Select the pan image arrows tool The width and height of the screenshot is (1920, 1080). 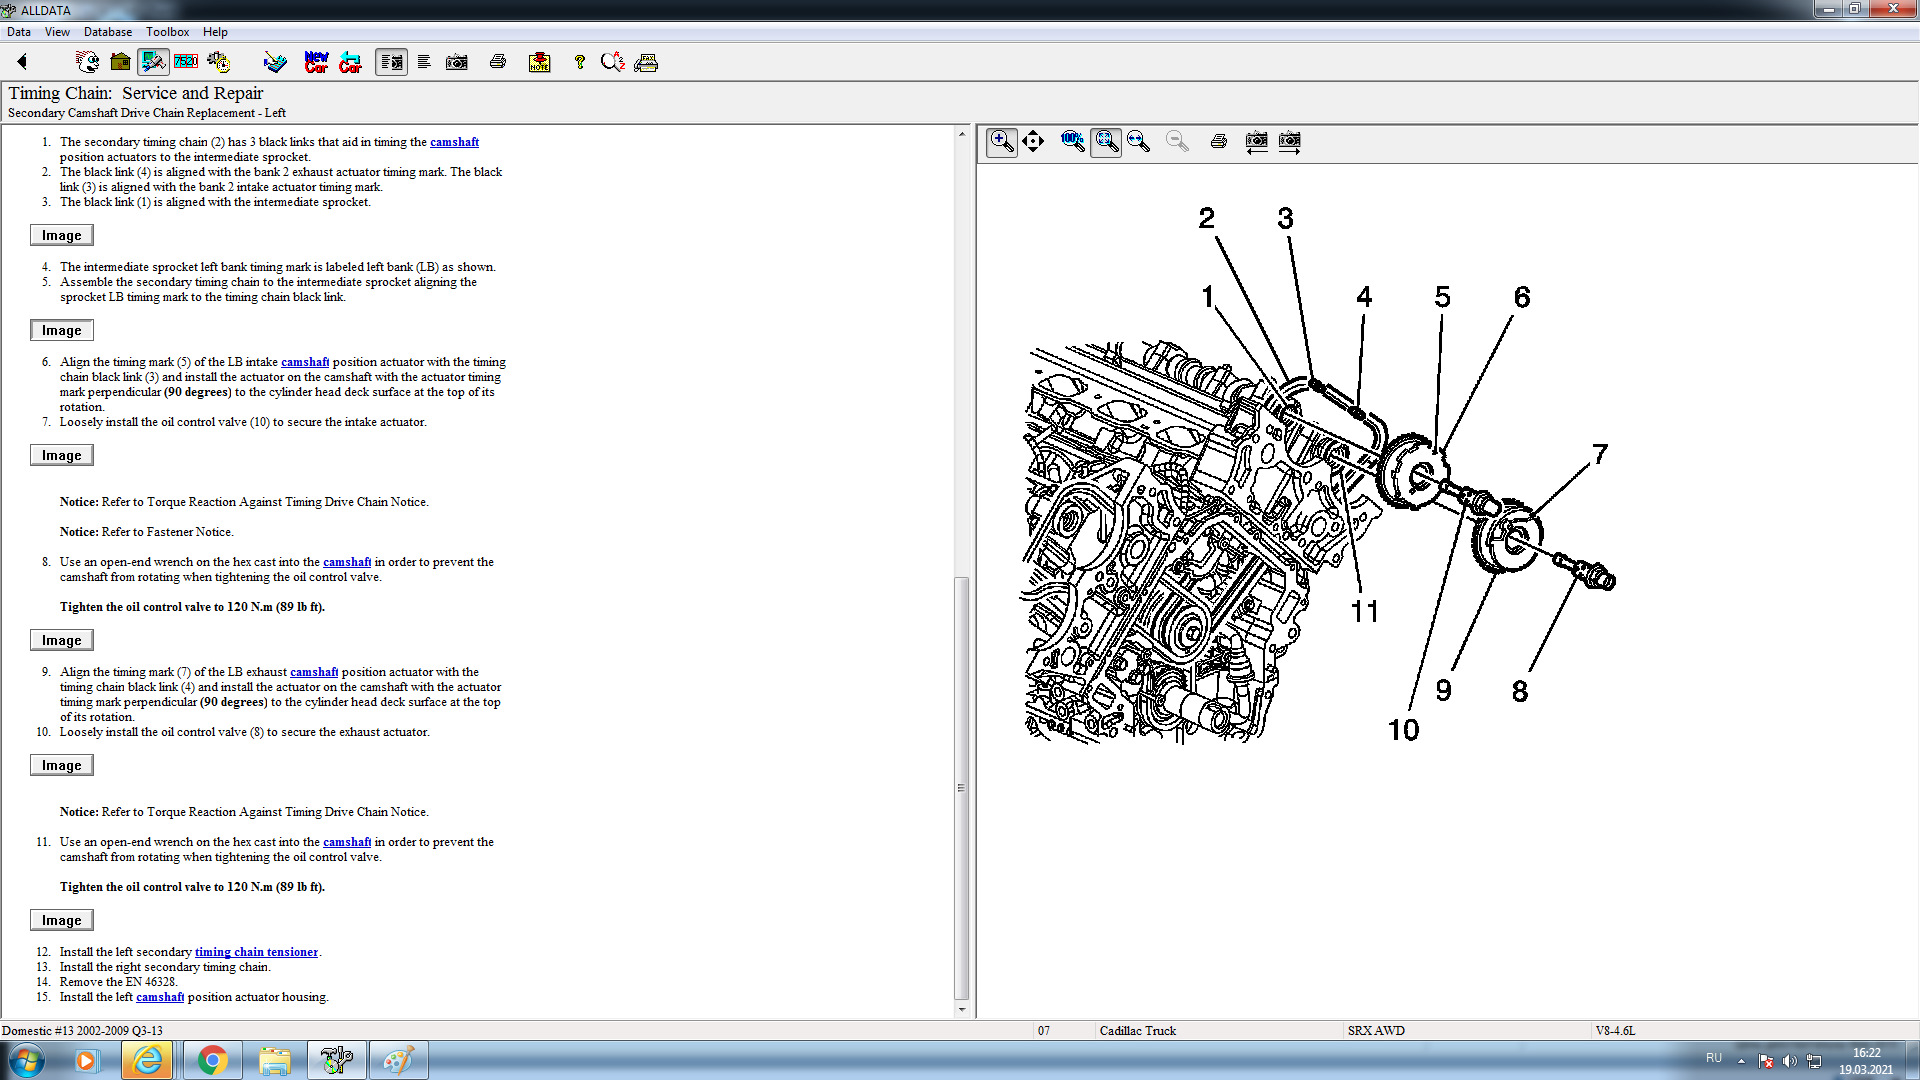pyautogui.click(x=1033, y=141)
